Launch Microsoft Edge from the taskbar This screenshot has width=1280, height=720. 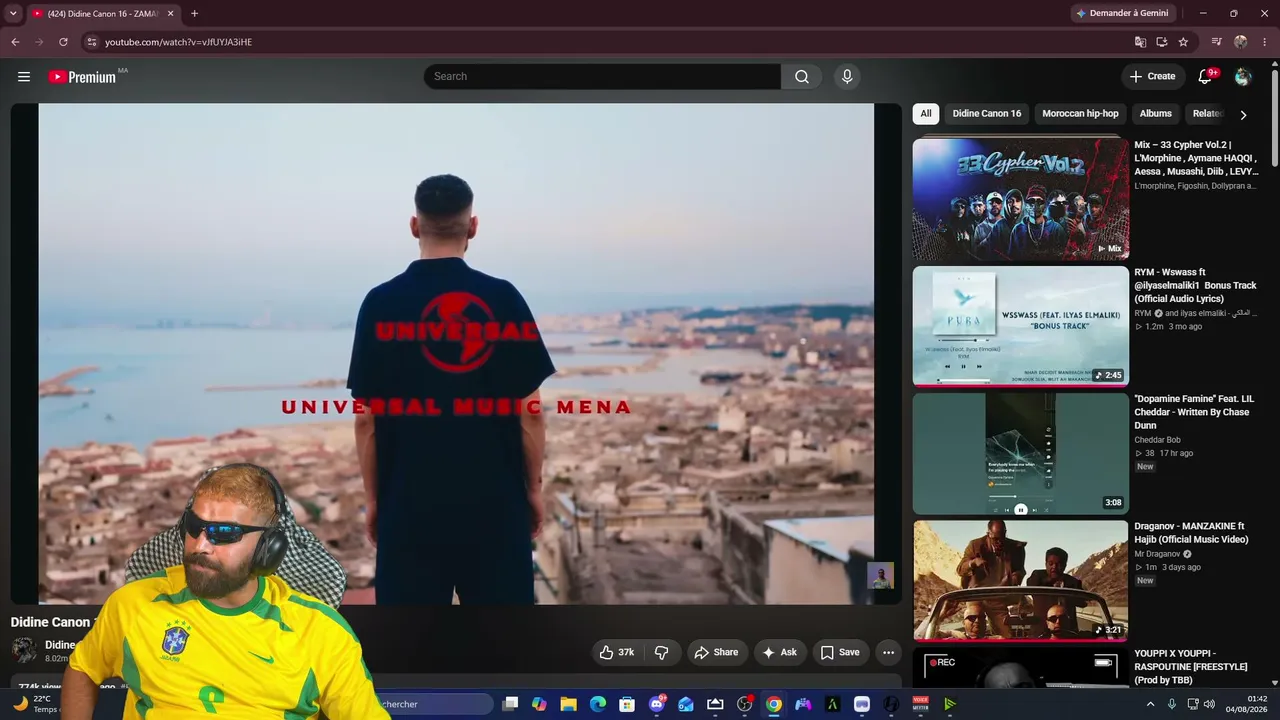pos(598,704)
